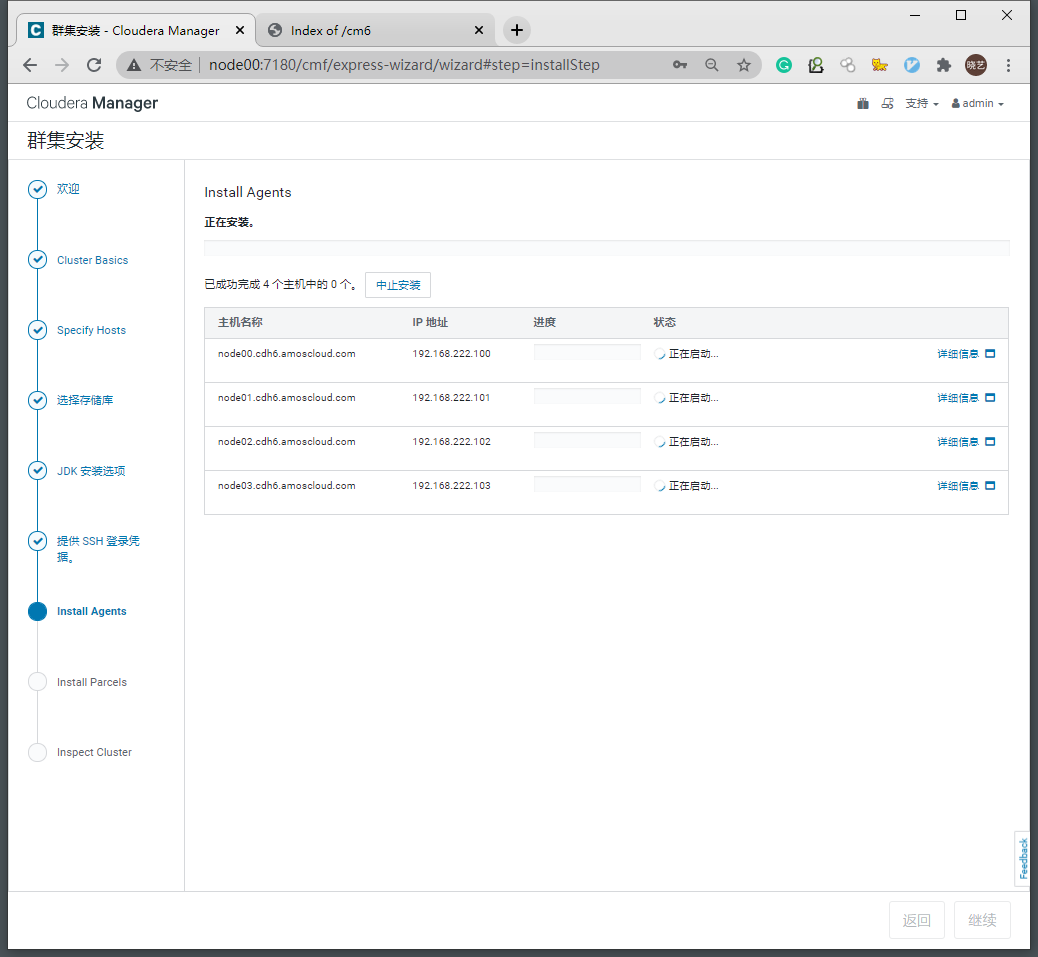This screenshot has width=1038, height=957.
Task: Select IP address 192.168.222.100
Action: coord(451,353)
